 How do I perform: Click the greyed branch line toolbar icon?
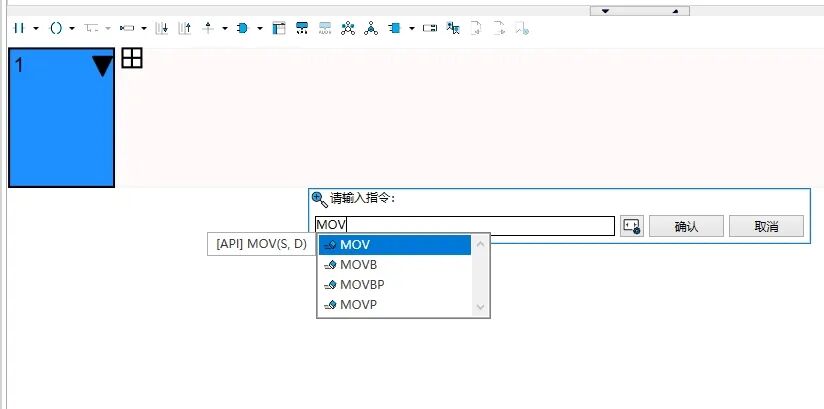coord(91,28)
